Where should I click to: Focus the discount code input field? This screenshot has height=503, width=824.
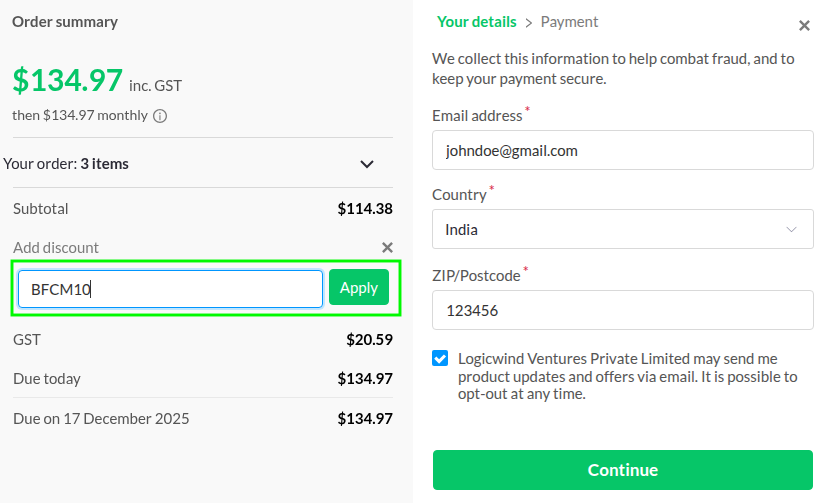[170, 289]
